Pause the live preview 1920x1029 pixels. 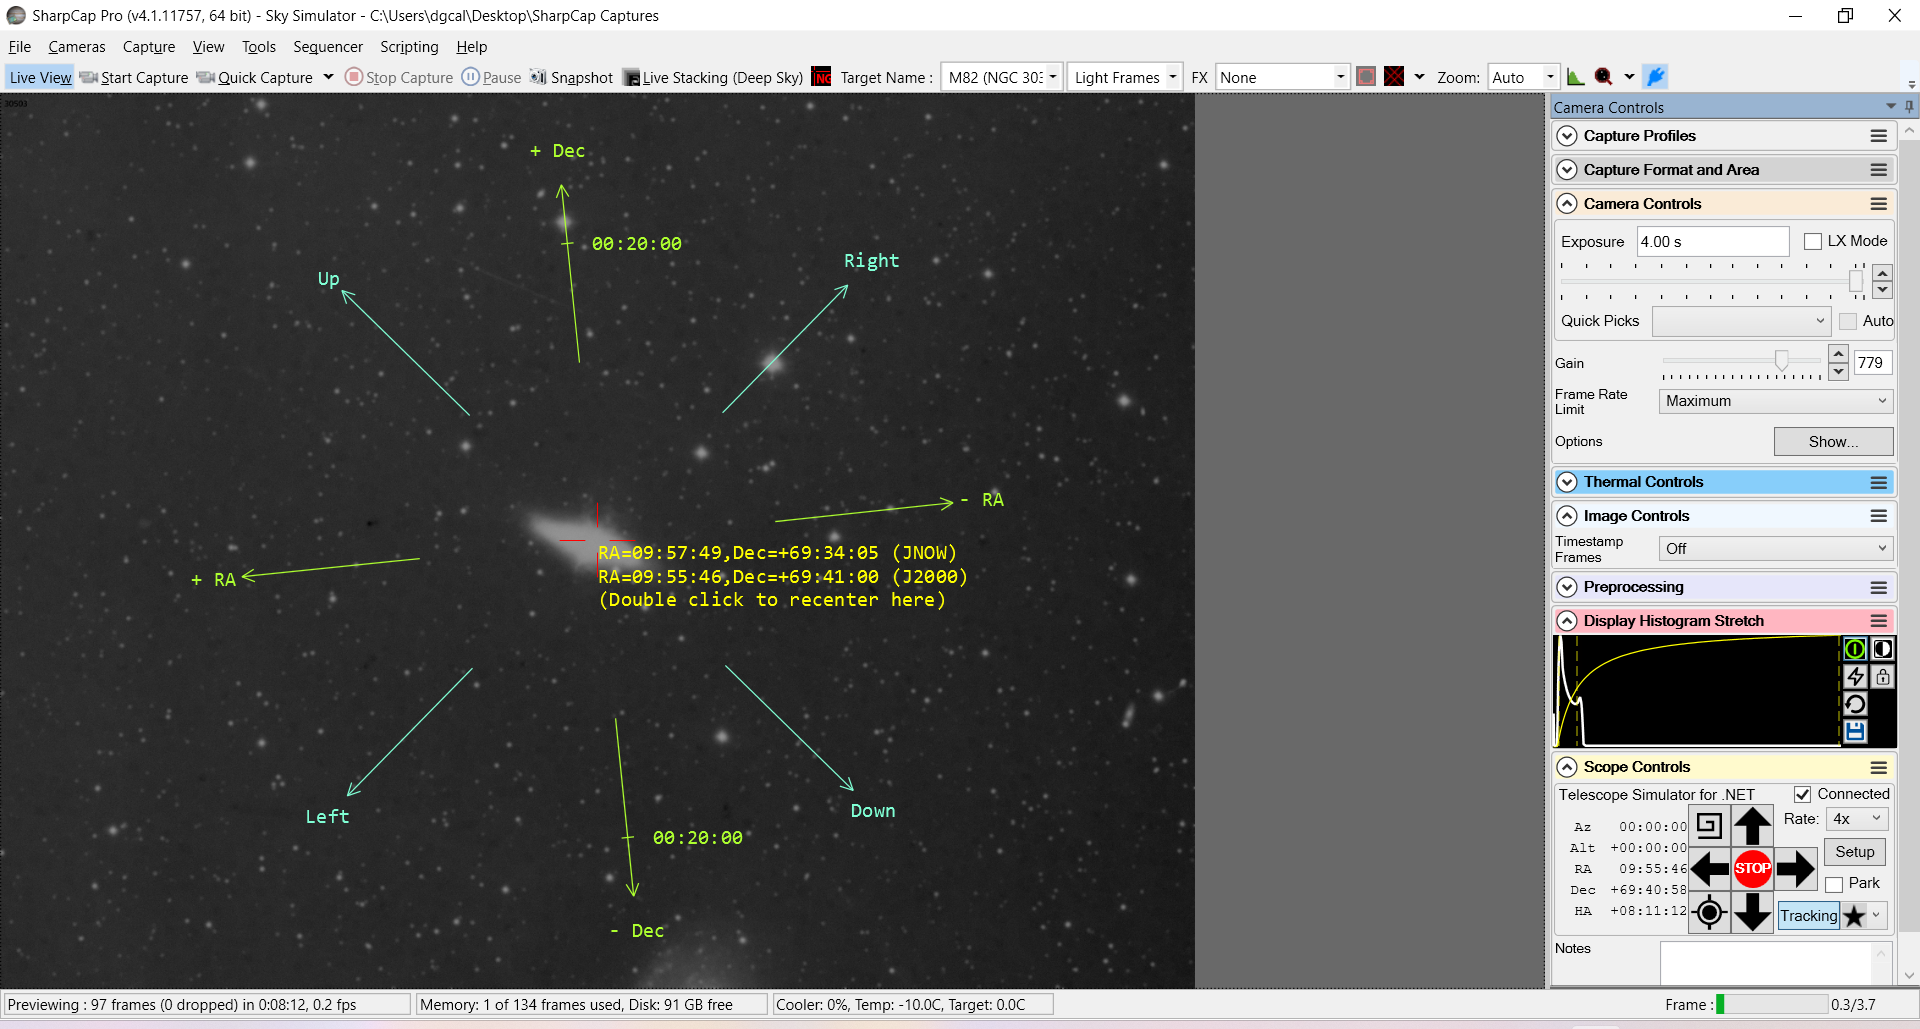491,77
